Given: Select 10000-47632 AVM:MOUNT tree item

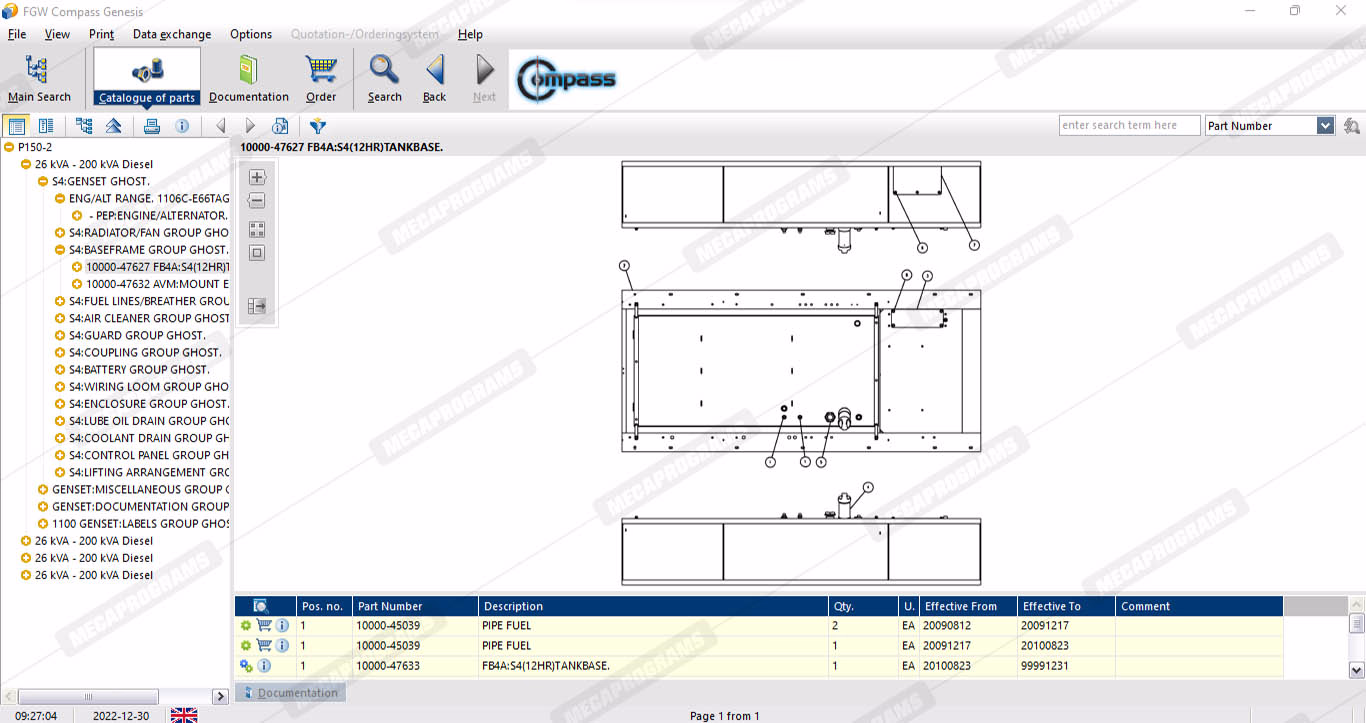Looking at the screenshot, I should (x=157, y=284).
